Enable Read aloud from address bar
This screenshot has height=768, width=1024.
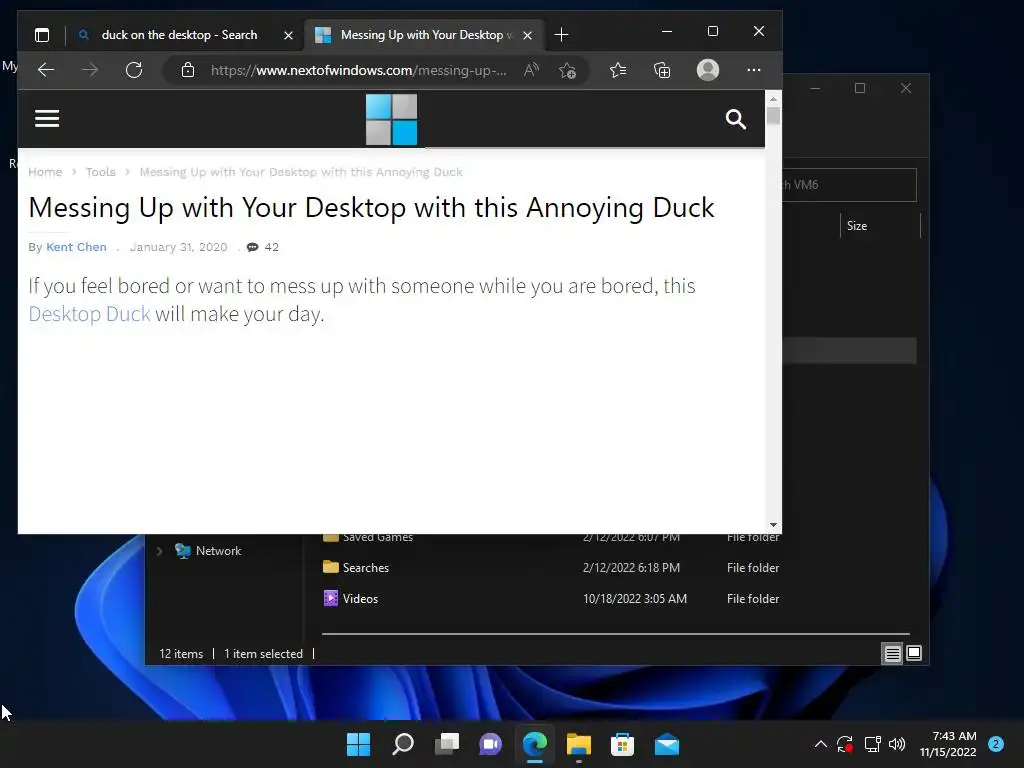coord(531,70)
